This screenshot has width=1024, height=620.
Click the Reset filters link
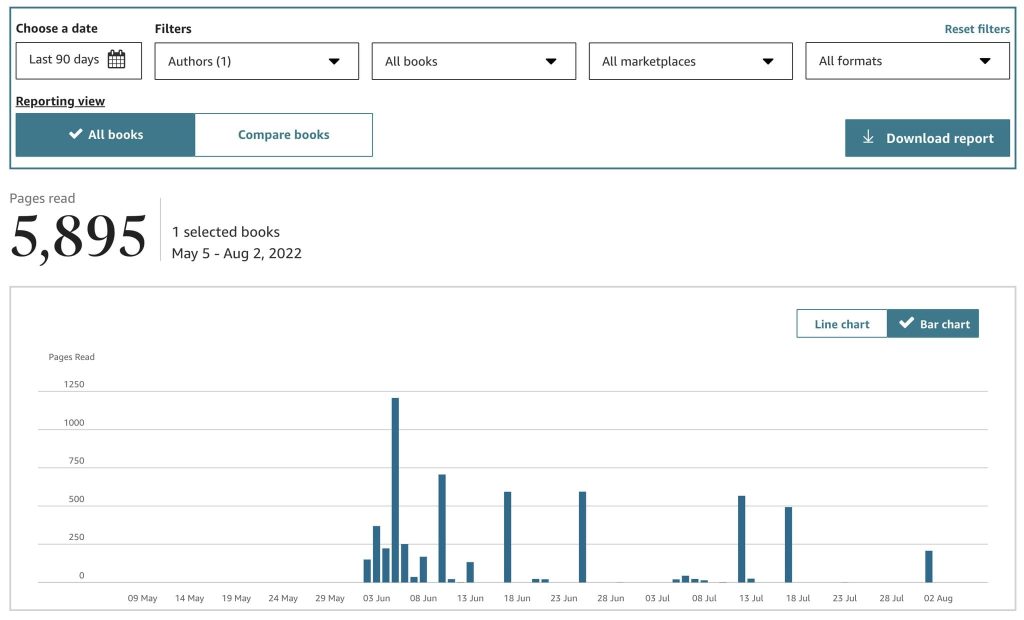tap(977, 28)
